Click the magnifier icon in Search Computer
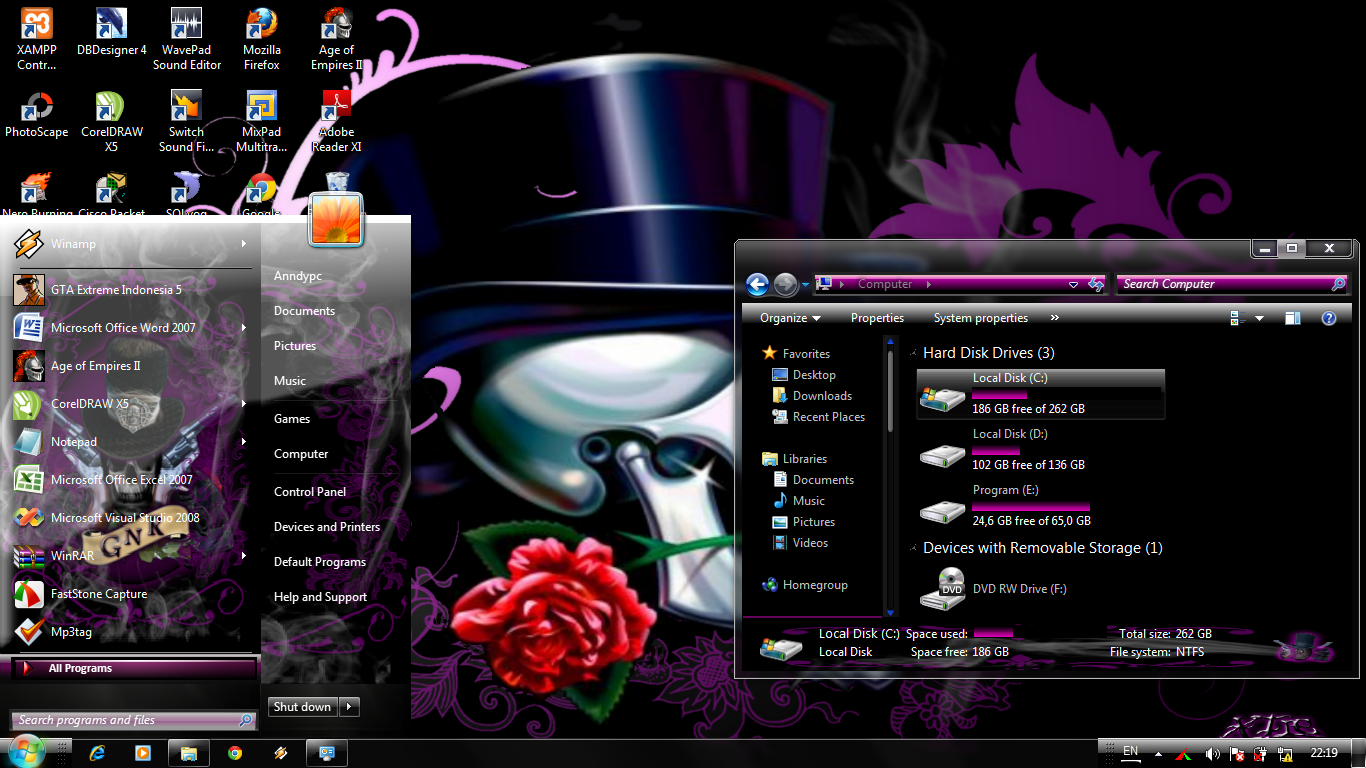This screenshot has height=768, width=1366. point(1338,284)
